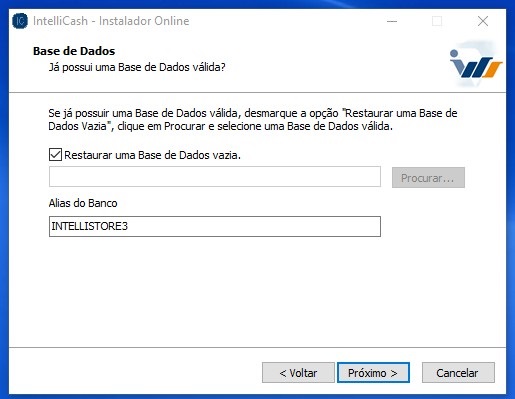The height and width of the screenshot is (399, 515).
Task: Cancel the installation with Cancelar
Action: (x=458, y=373)
